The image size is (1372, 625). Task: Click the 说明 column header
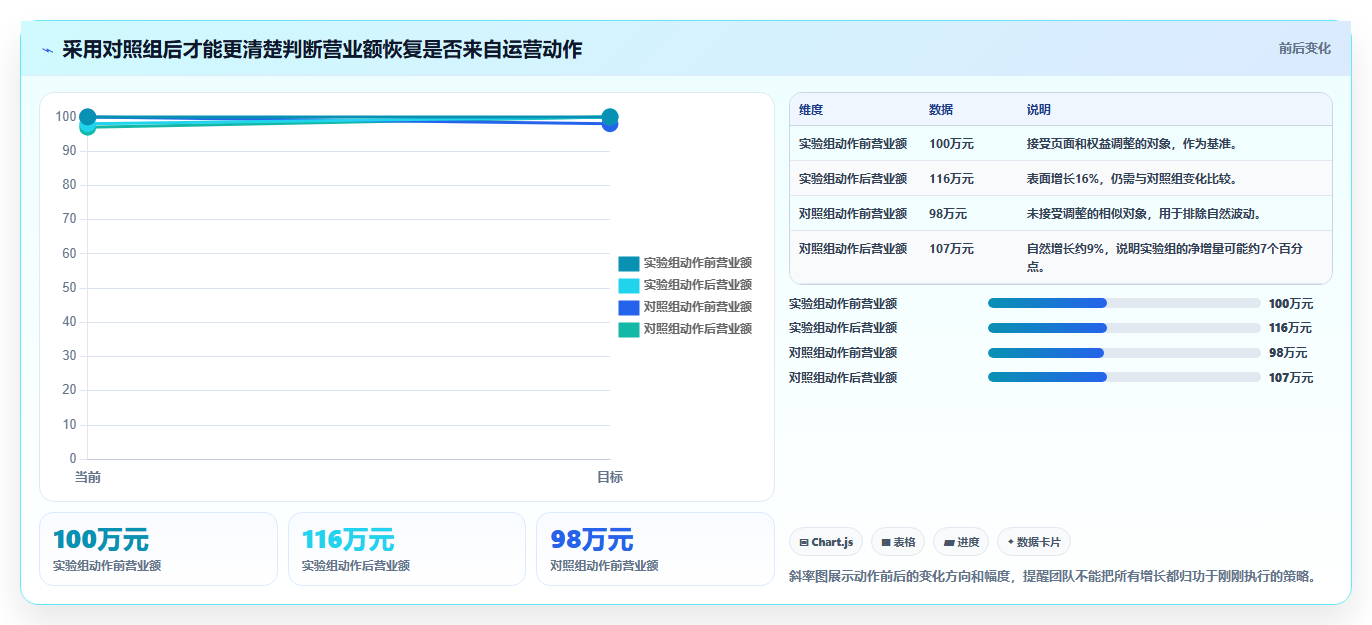1039,110
